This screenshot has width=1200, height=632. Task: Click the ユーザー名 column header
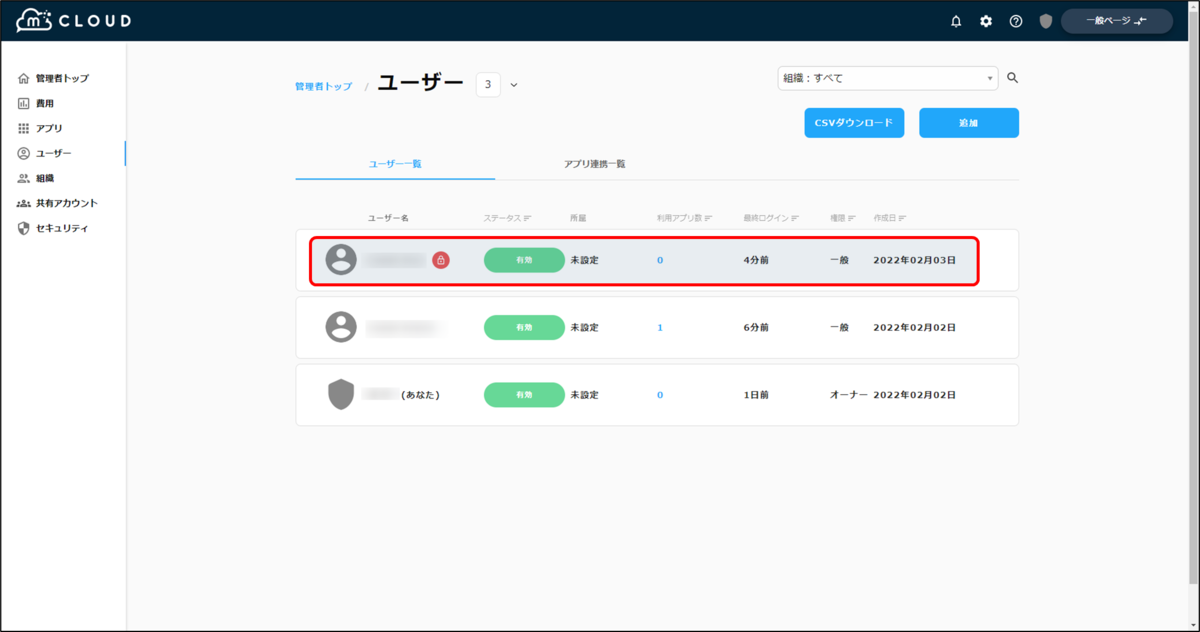point(389,218)
